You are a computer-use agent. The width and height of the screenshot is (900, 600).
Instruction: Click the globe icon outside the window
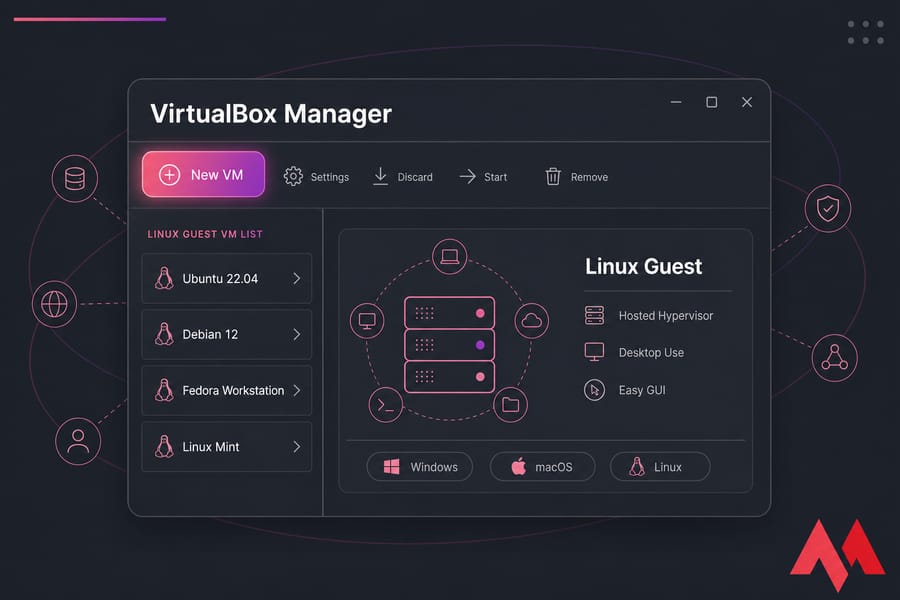pyautogui.click(x=55, y=304)
